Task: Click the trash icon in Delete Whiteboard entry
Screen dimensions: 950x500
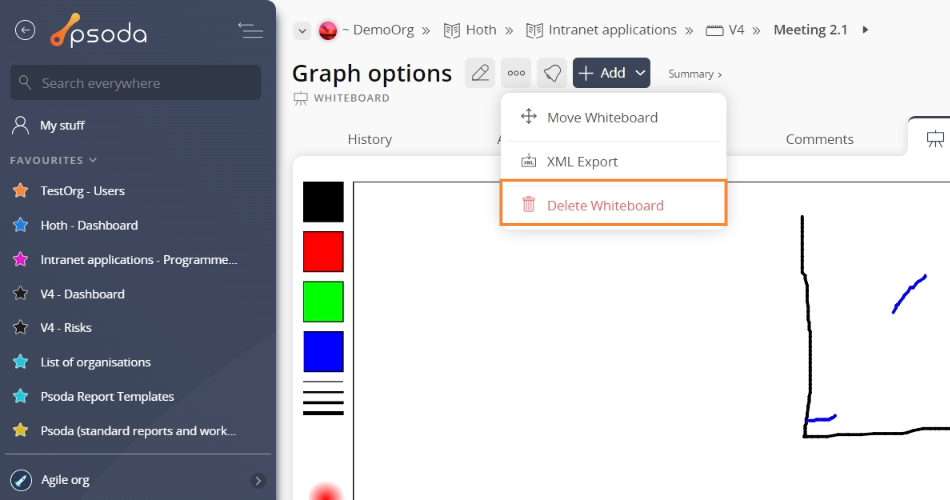Action: point(529,204)
